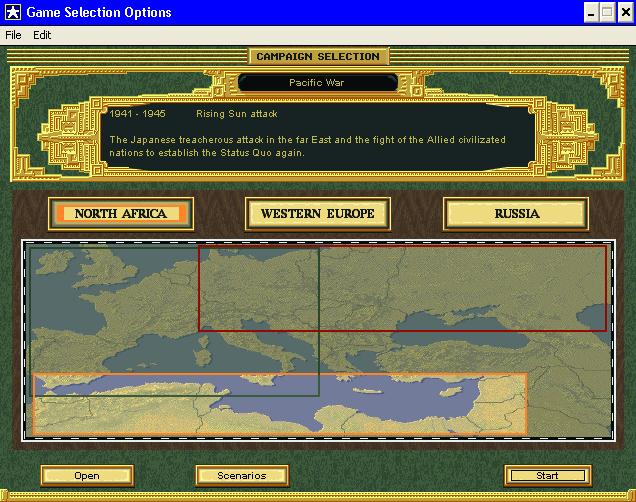Click the campaign description text about the Japanese attack
The height and width of the screenshot is (502, 636).
pos(307,146)
